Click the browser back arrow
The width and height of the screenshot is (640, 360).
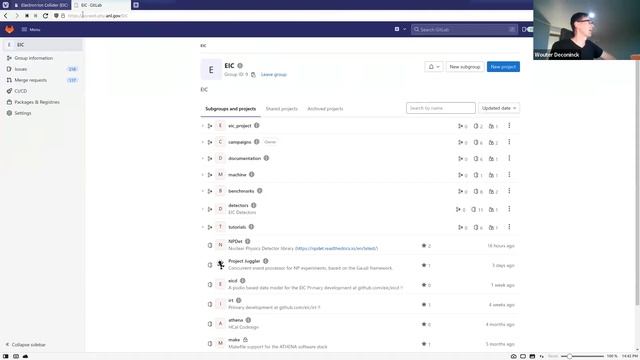click(6, 16)
